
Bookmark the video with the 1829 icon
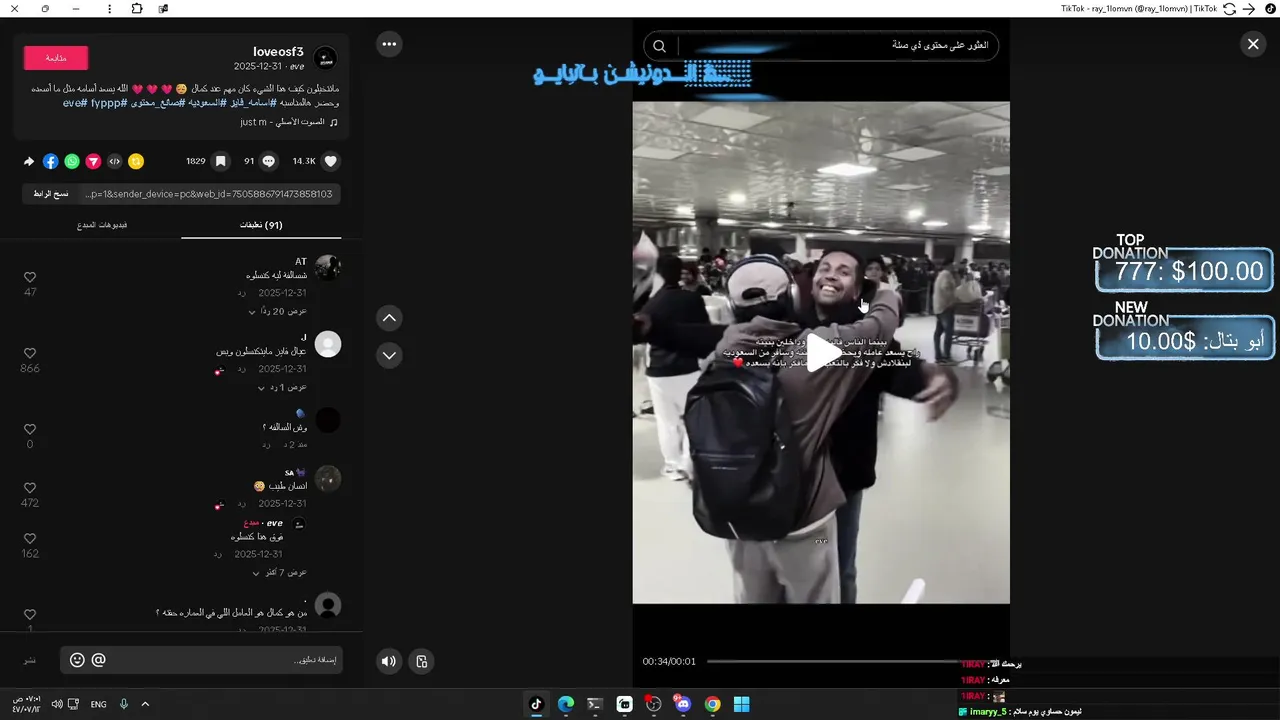221,161
